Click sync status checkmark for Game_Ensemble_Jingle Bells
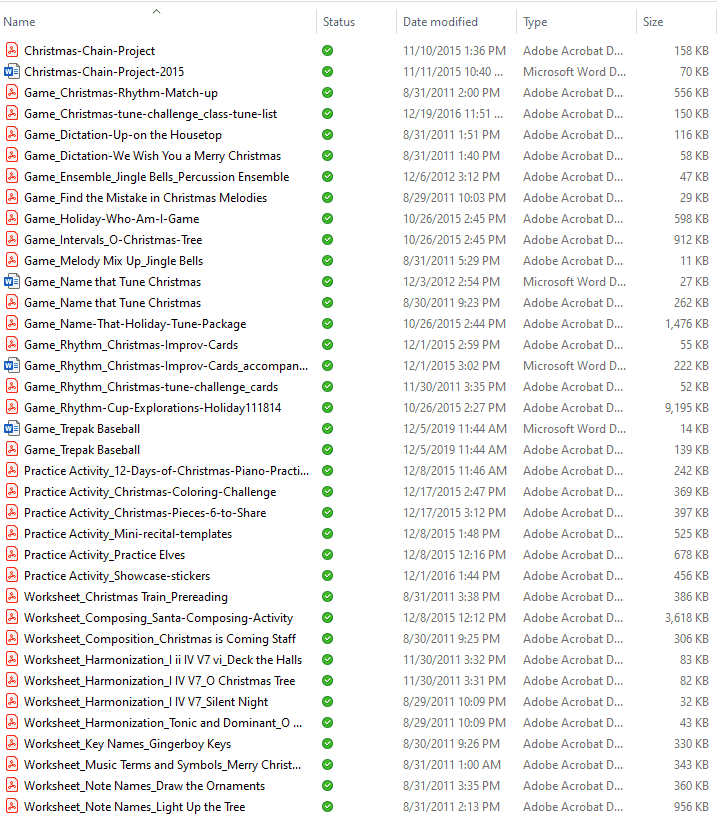This screenshot has height=819, width=717. [327, 177]
